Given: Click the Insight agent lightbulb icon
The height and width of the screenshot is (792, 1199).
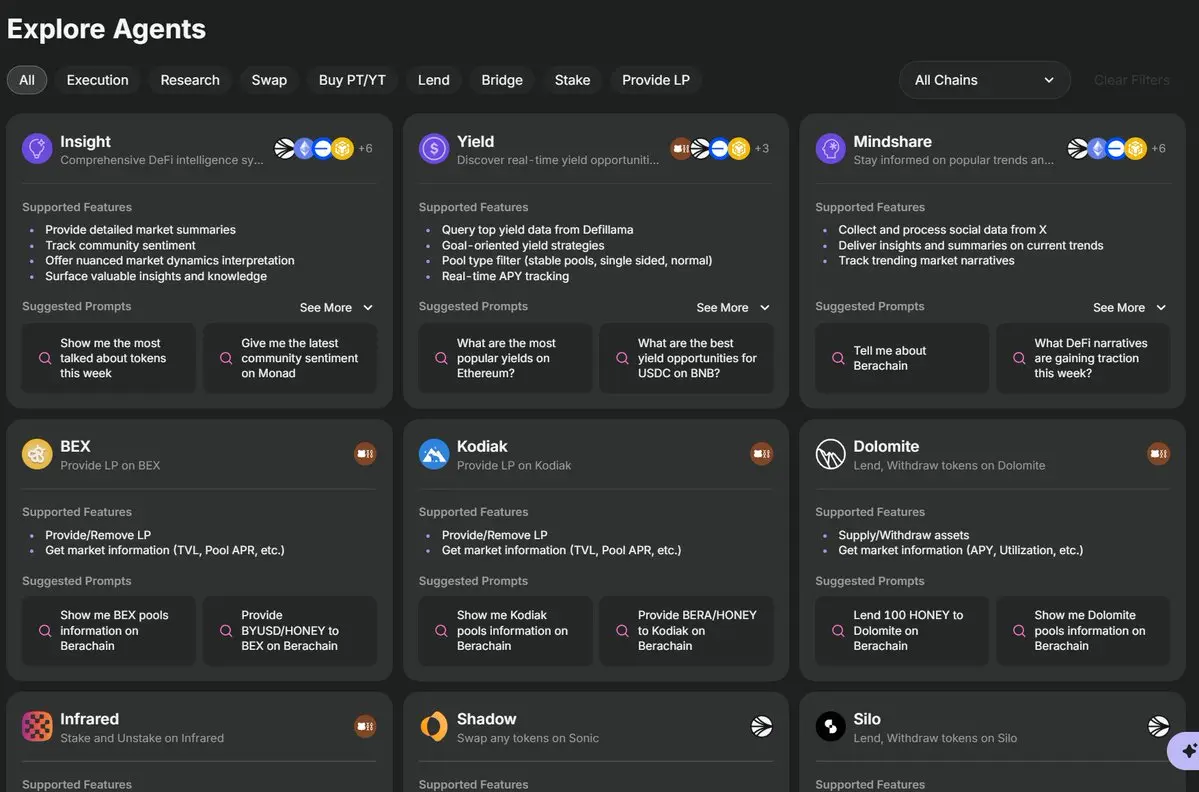Looking at the screenshot, I should pyautogui.click(x=37, y=149).
